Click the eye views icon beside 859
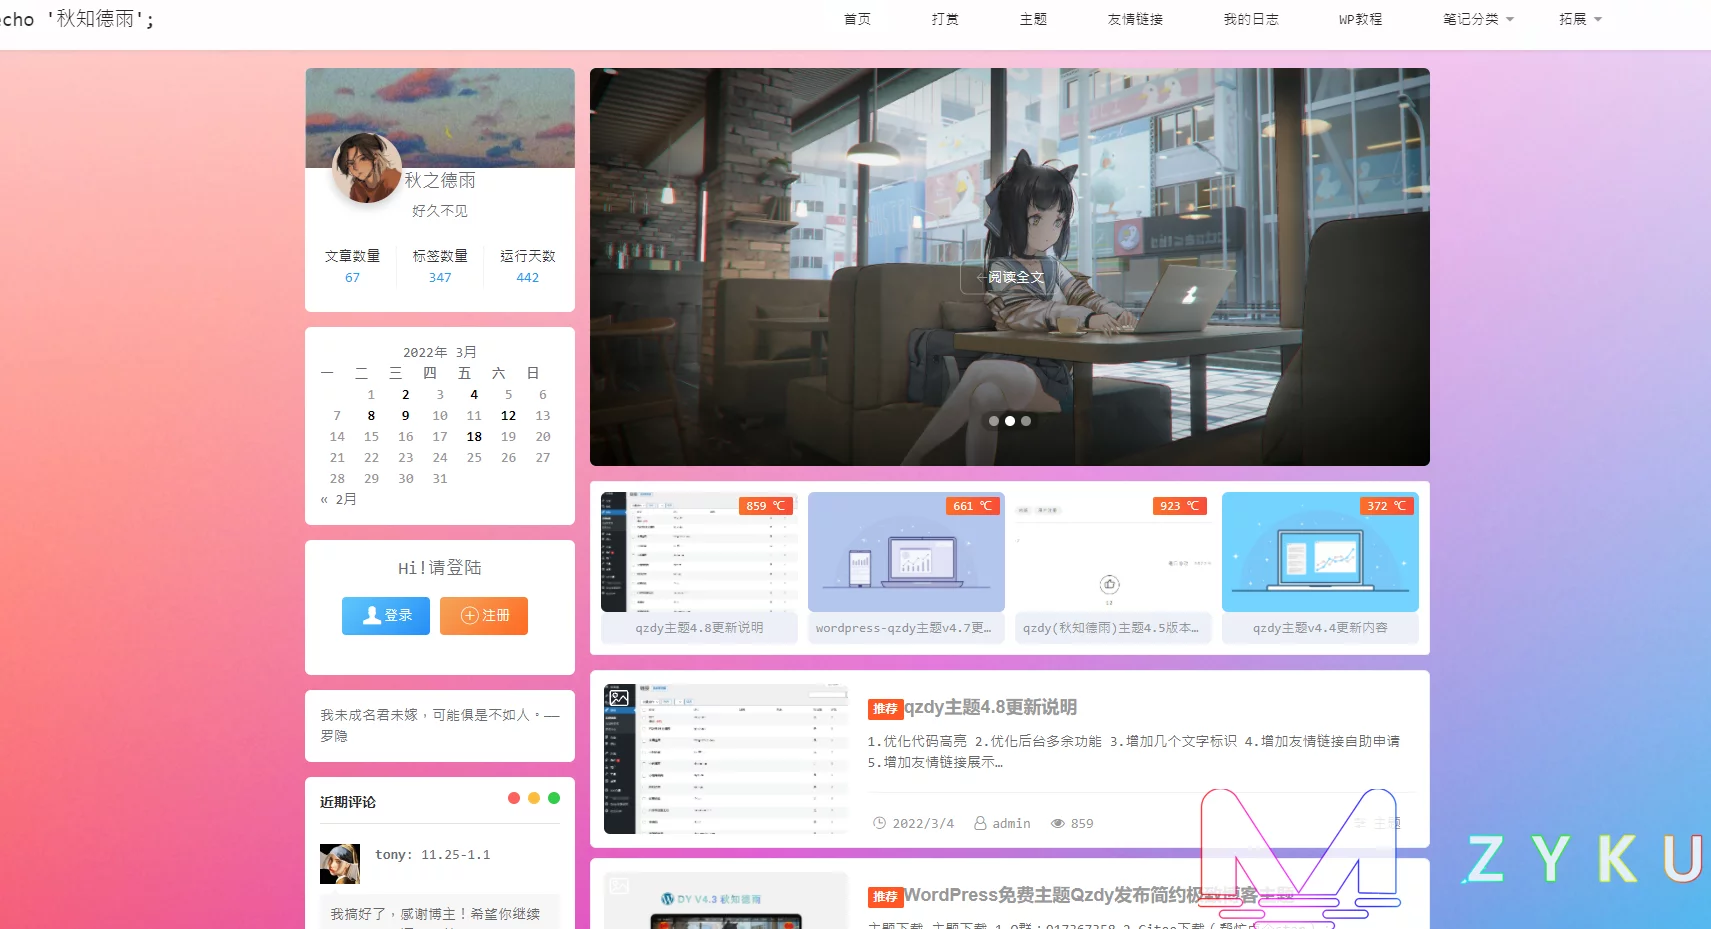Image resolution: width=1711 pixels, height=929 pixels. coord(1057,823)
